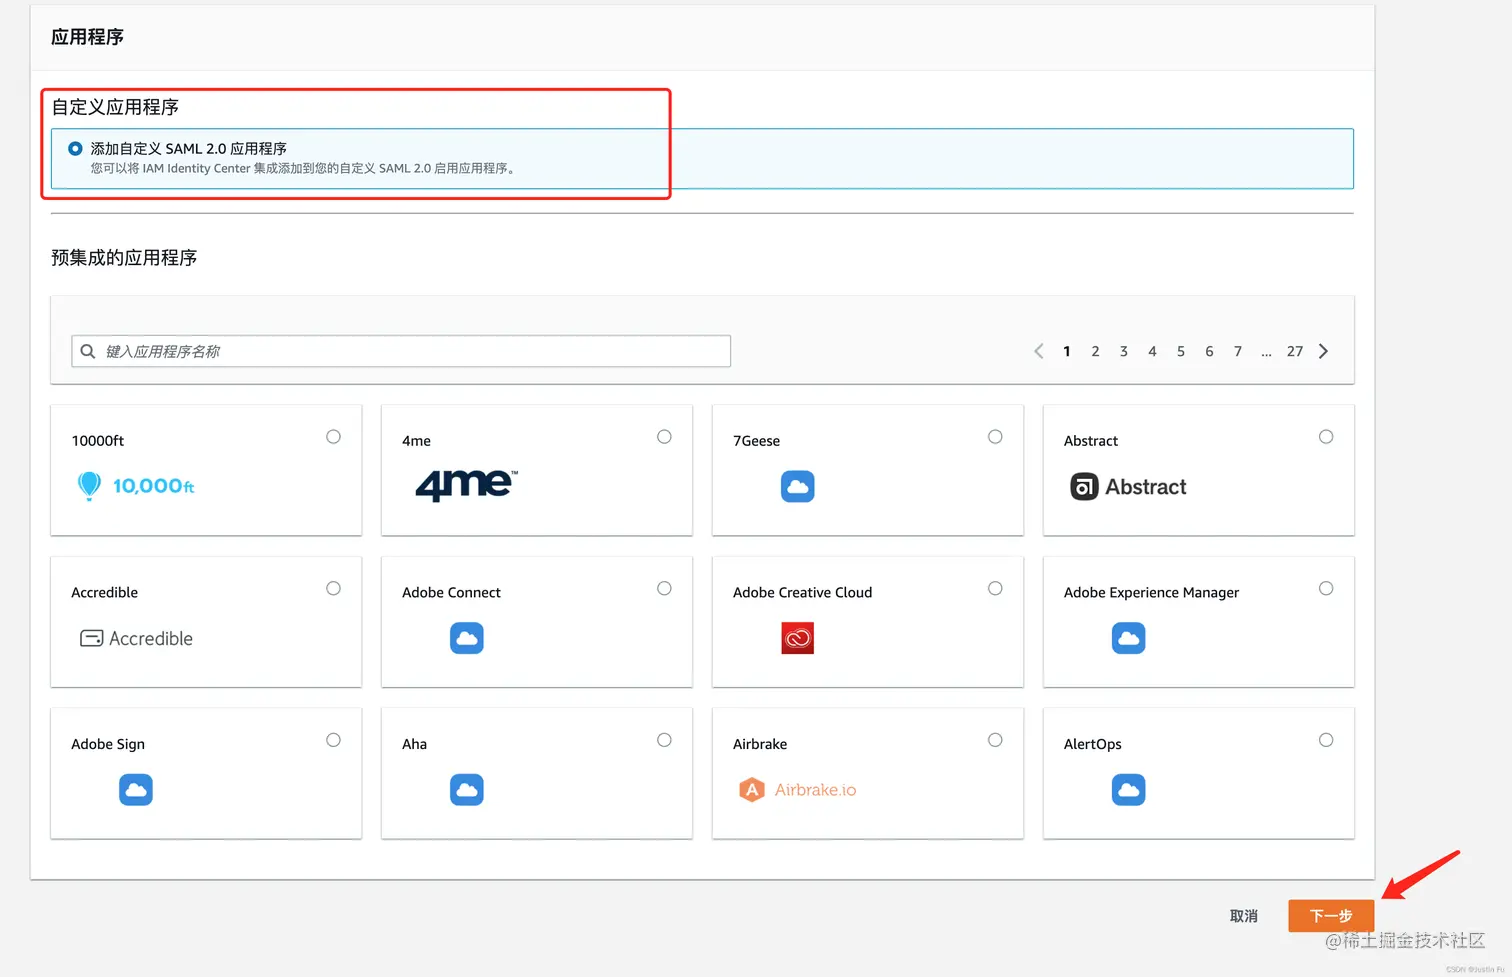Click the 4me logo
The width and height of the screenshot is (1512, 977).
click(x=466, y=485)
